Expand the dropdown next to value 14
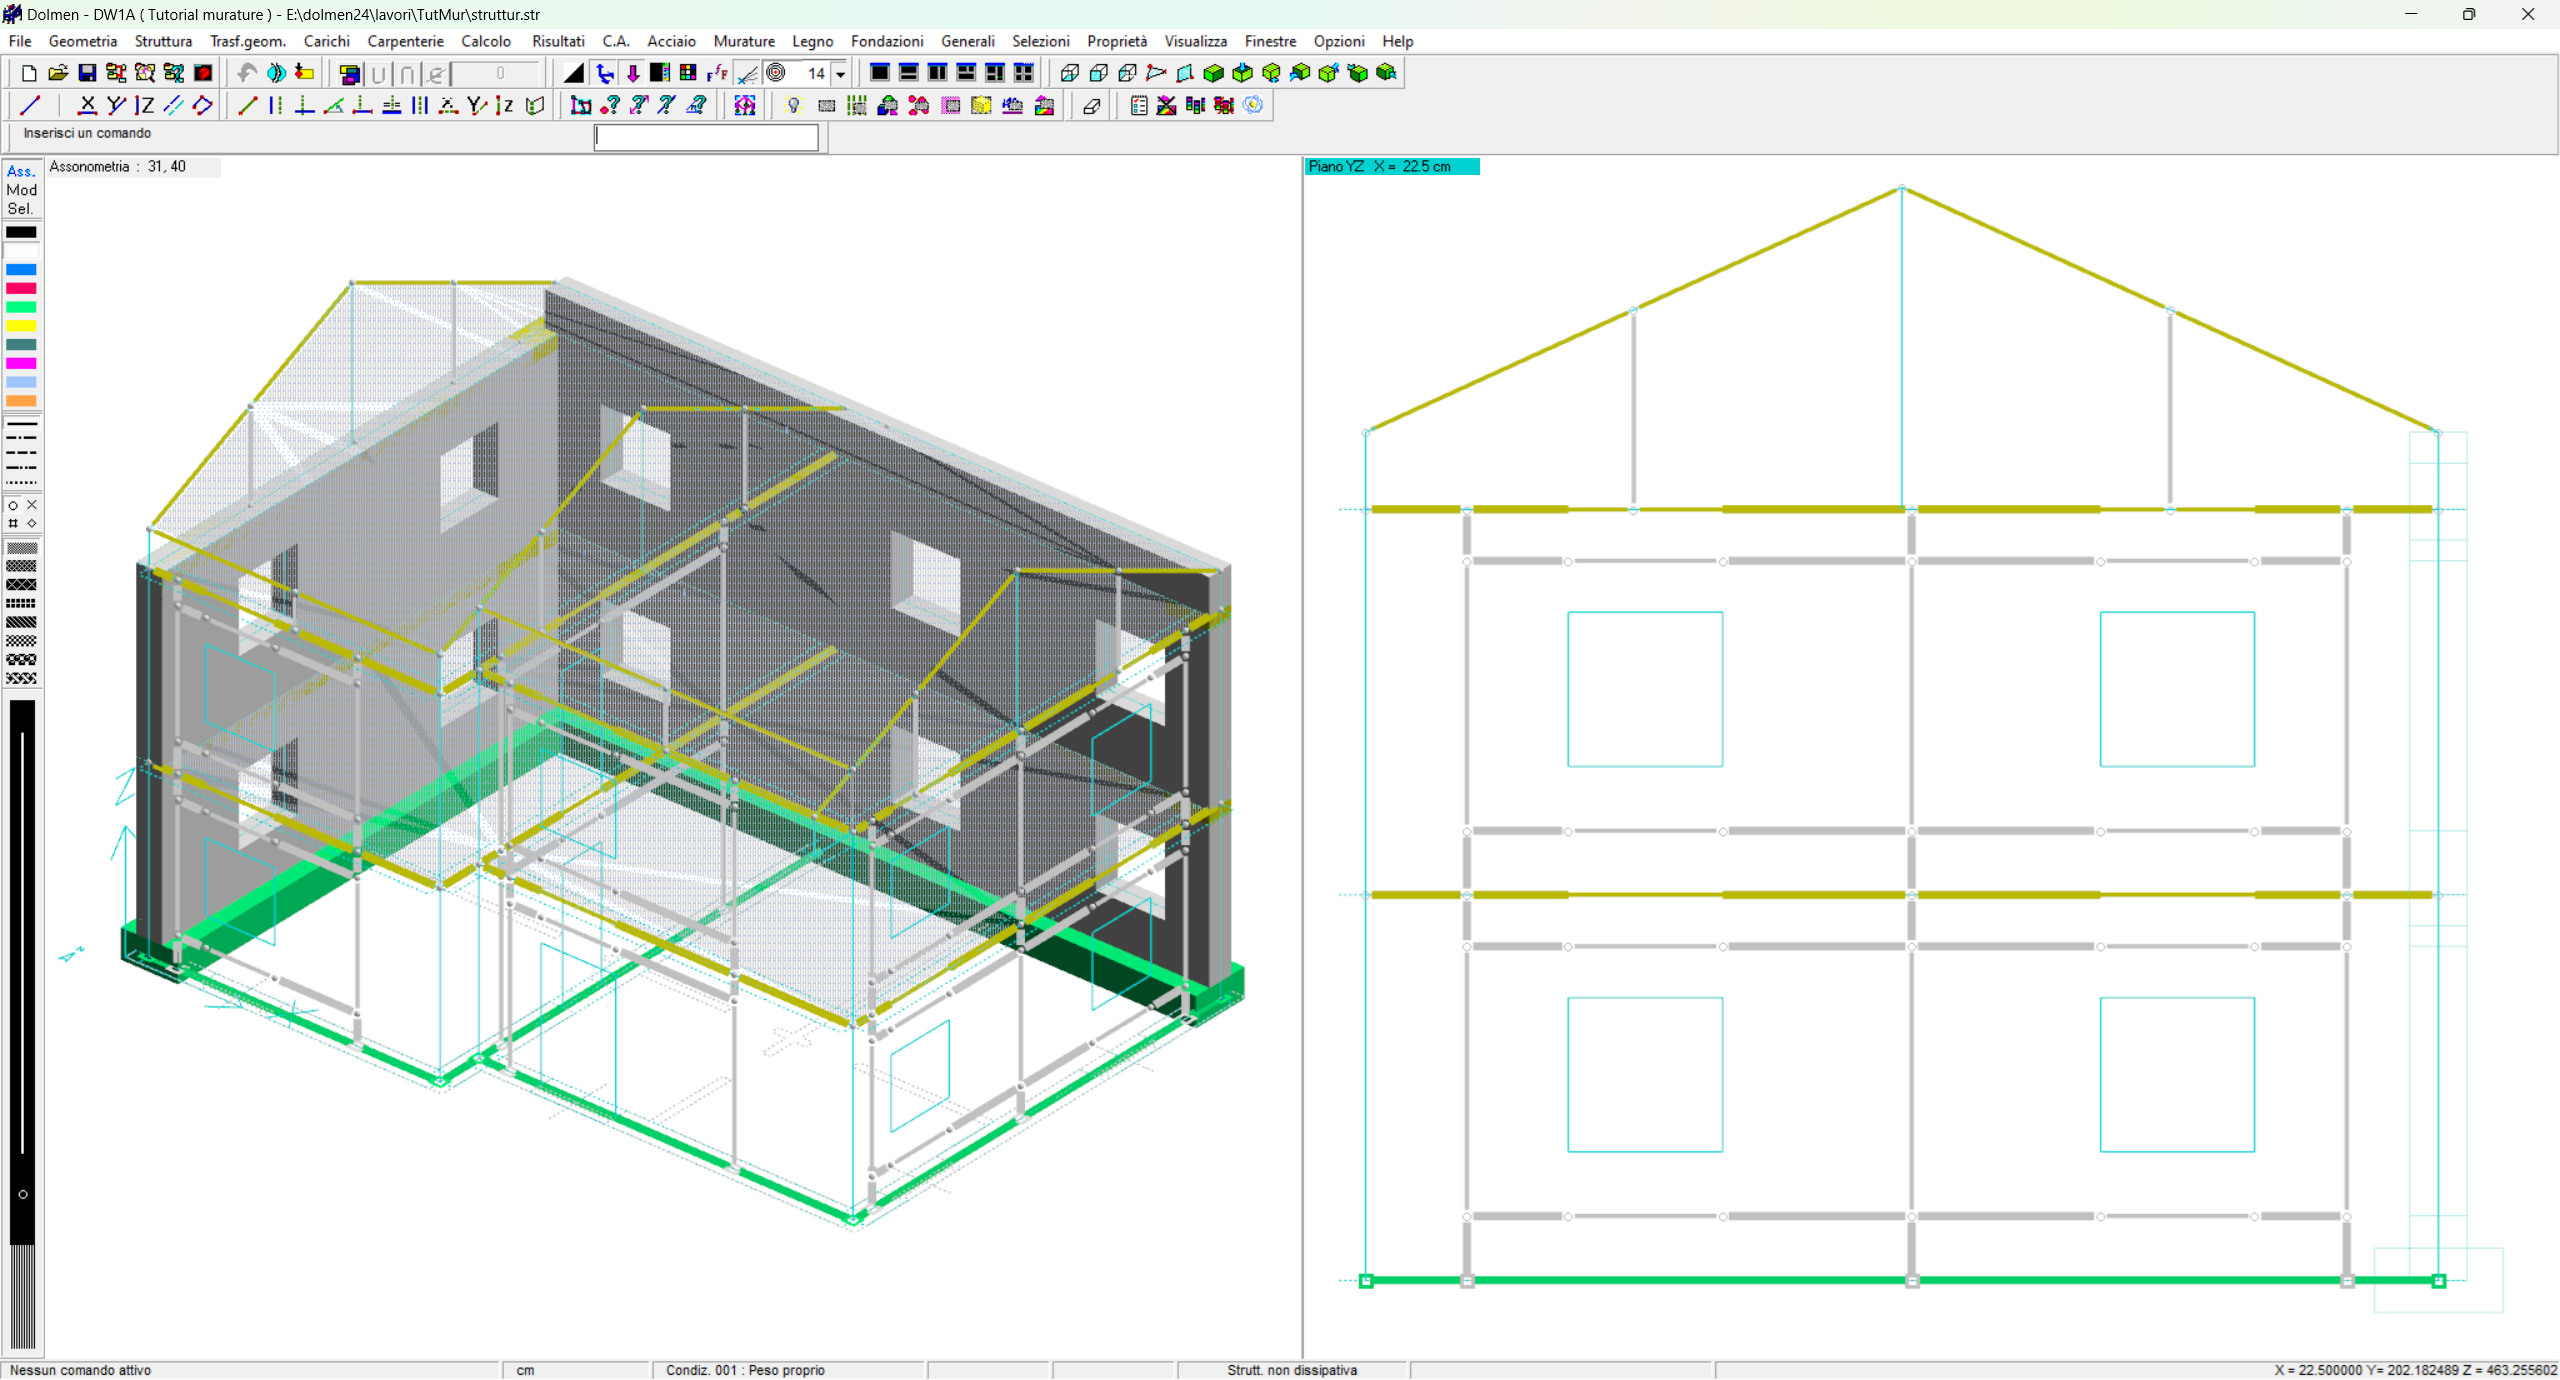 [x=840, y=74]
